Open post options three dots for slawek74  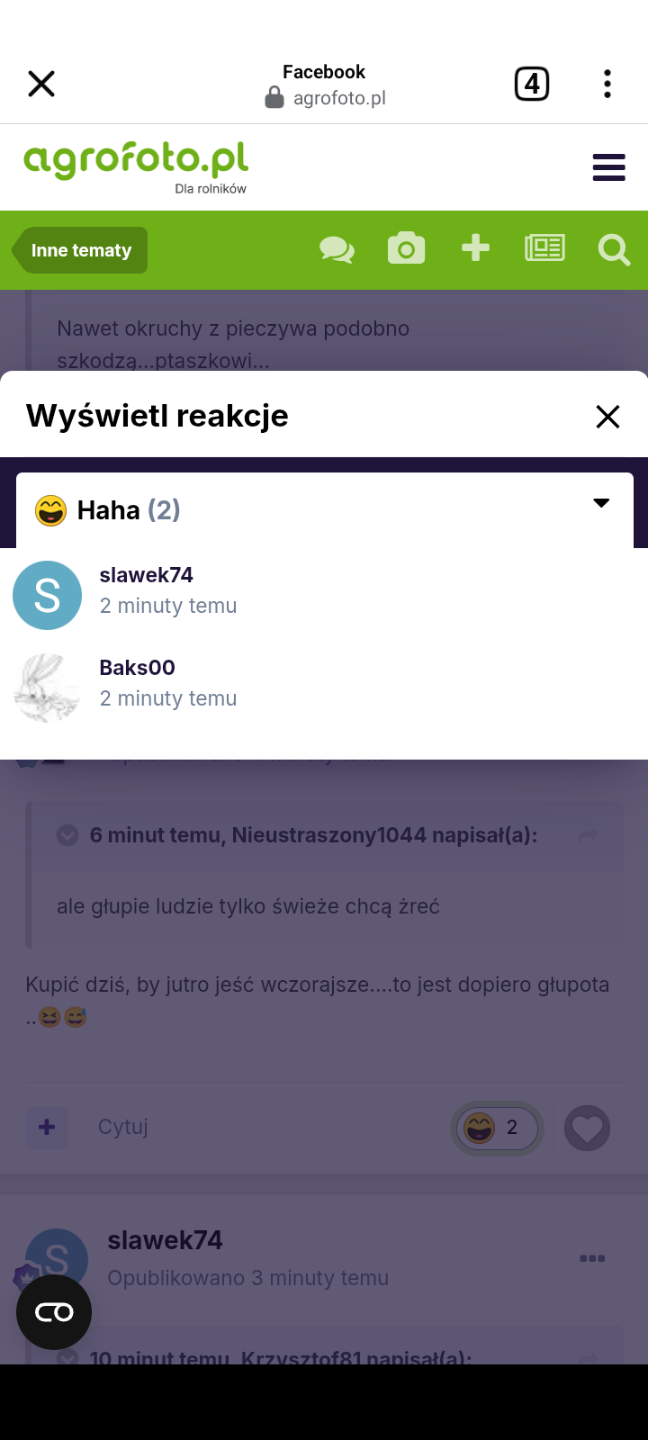[x=592, y=1258]
